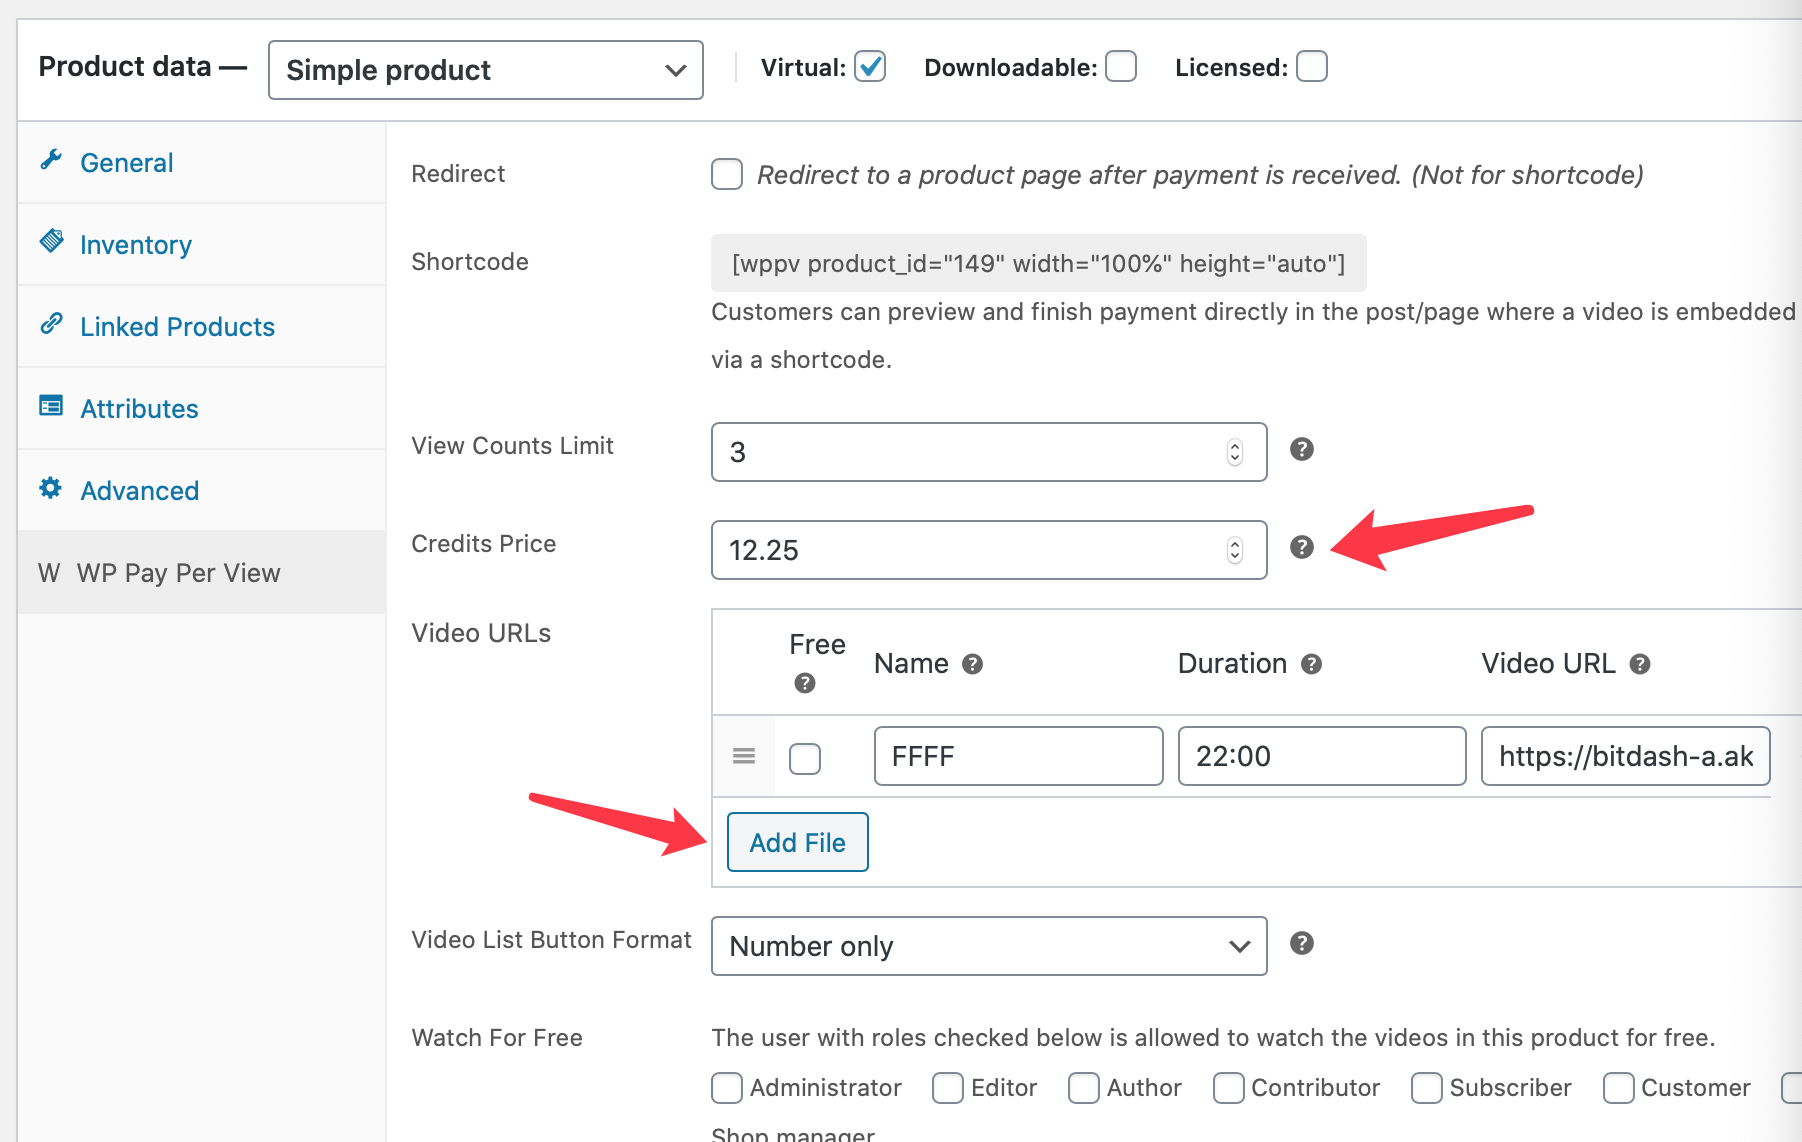Open the Video List Button Format dropdown
The height and width of the screenshot is (1142, 1802).
click(988, 945)
